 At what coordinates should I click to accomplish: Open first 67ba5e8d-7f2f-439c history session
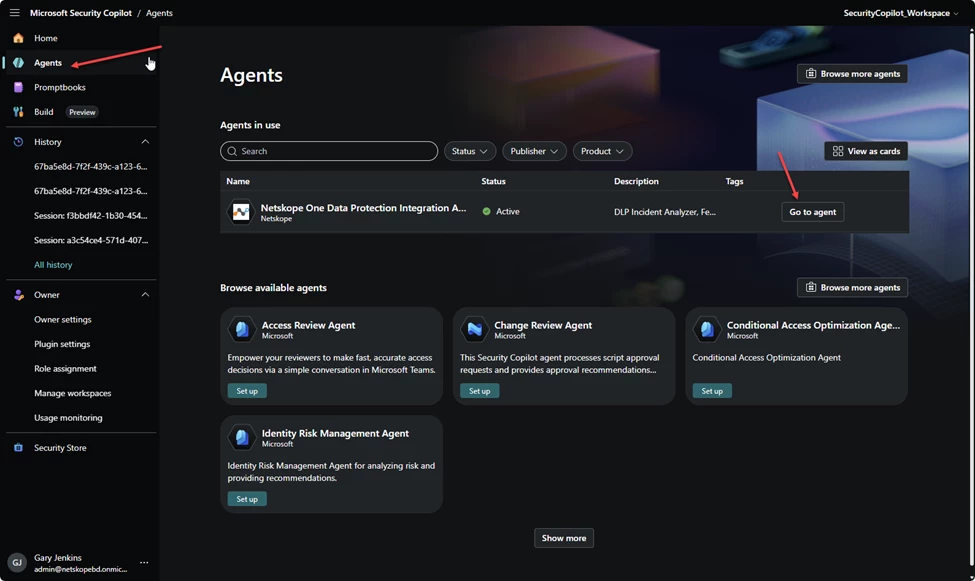(91, 167)
